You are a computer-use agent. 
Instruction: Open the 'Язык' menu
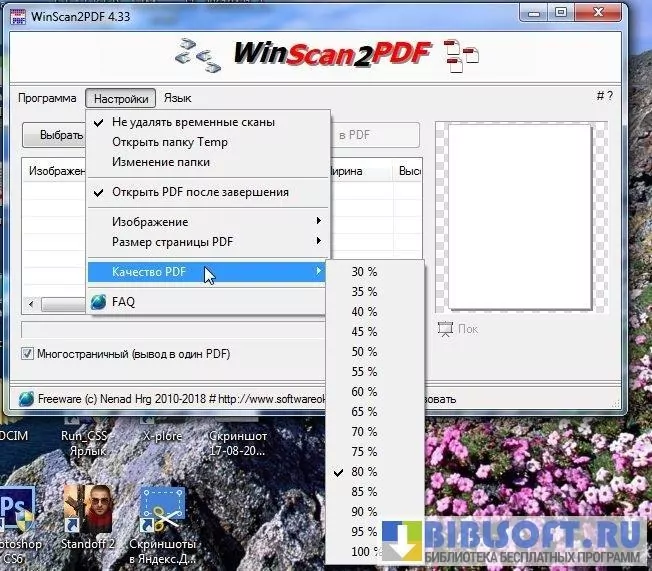tap(177, 98)
